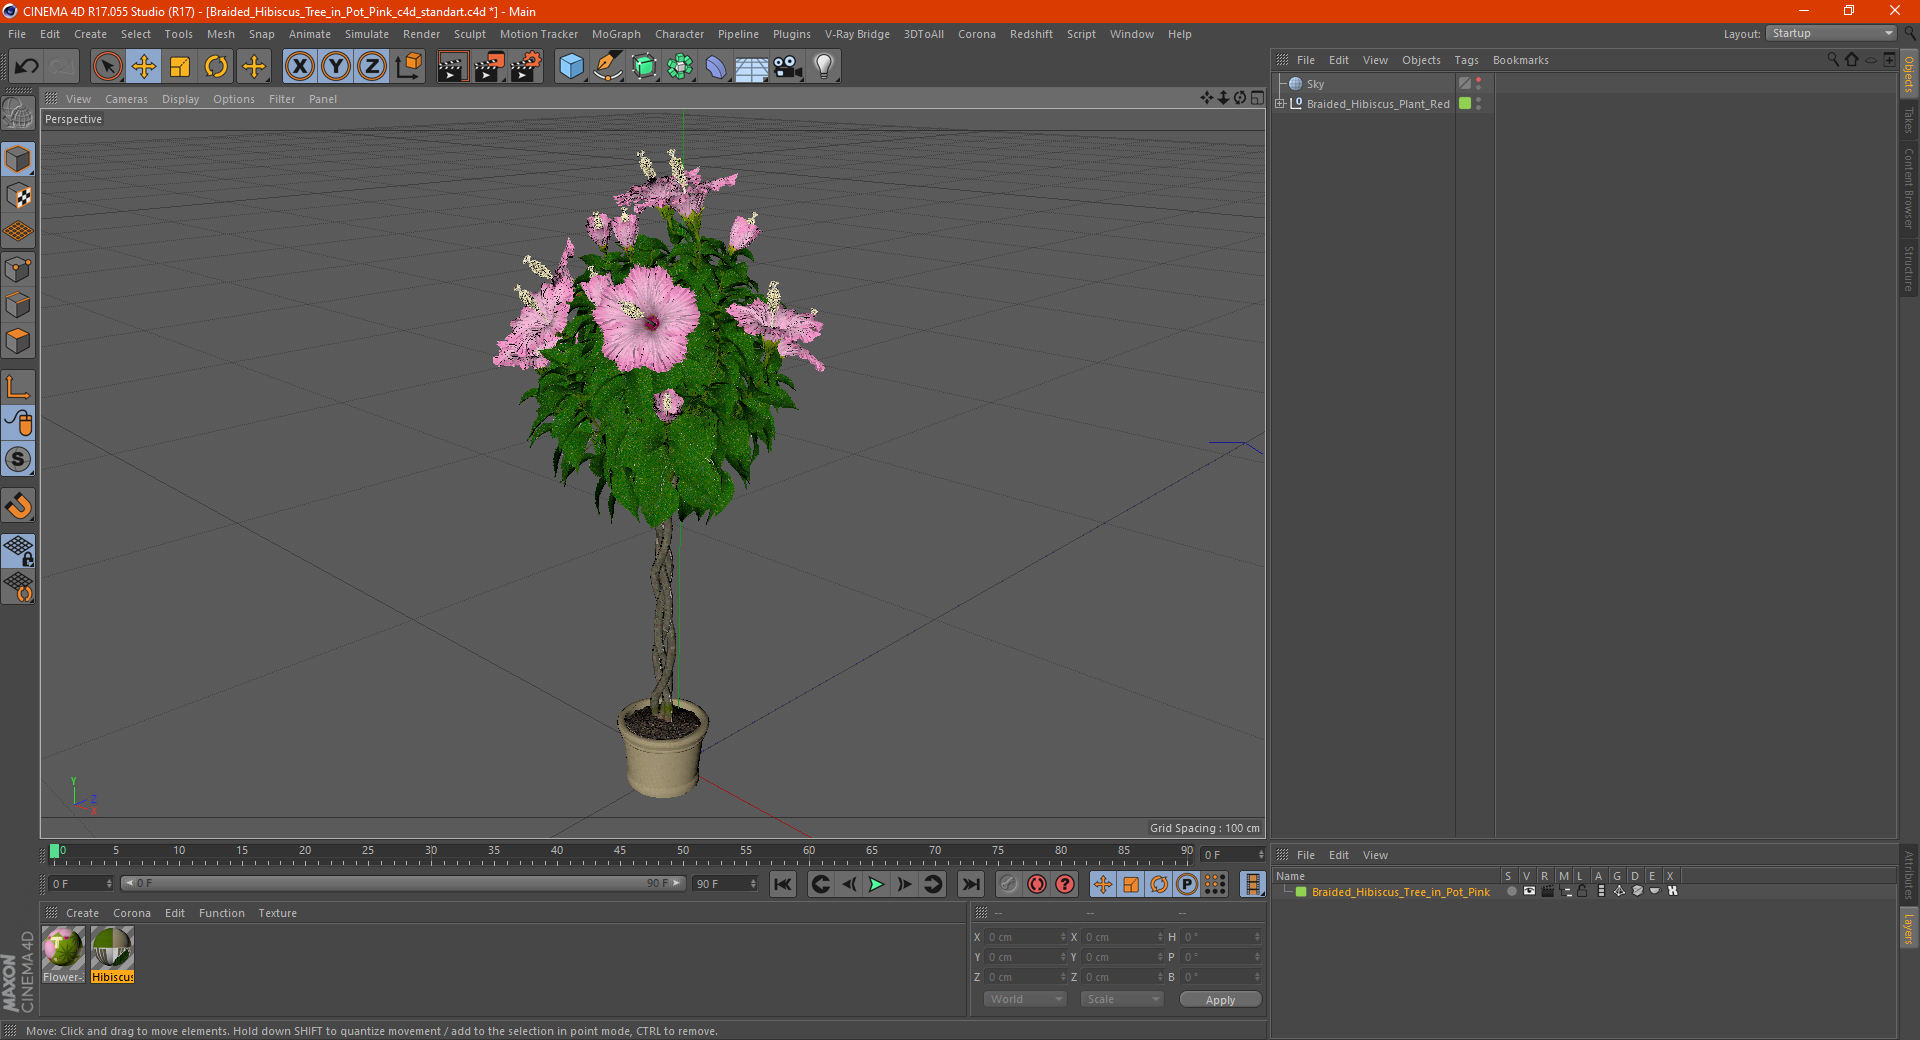The height and width of the screenshot is (1040, 1920).
Task: Render to Picture Viewer
Action: coord(489,67)
